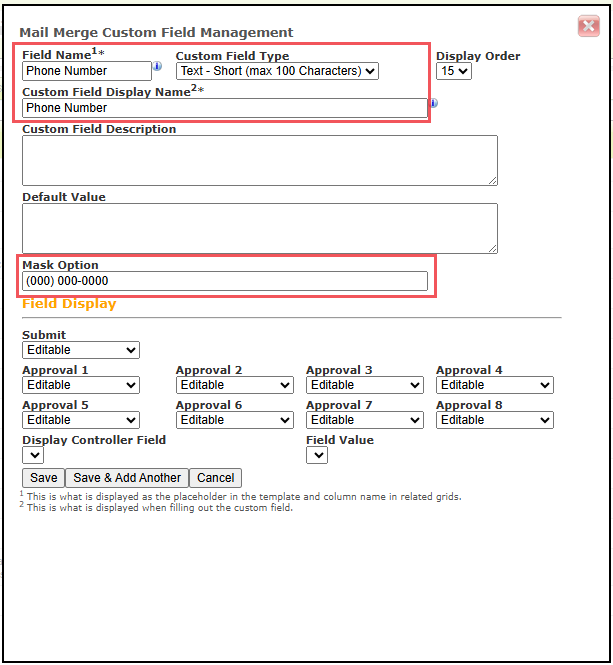Click into Custom Field Description textarea
This screenshot has height=665, width=613.
coord(260,160)
